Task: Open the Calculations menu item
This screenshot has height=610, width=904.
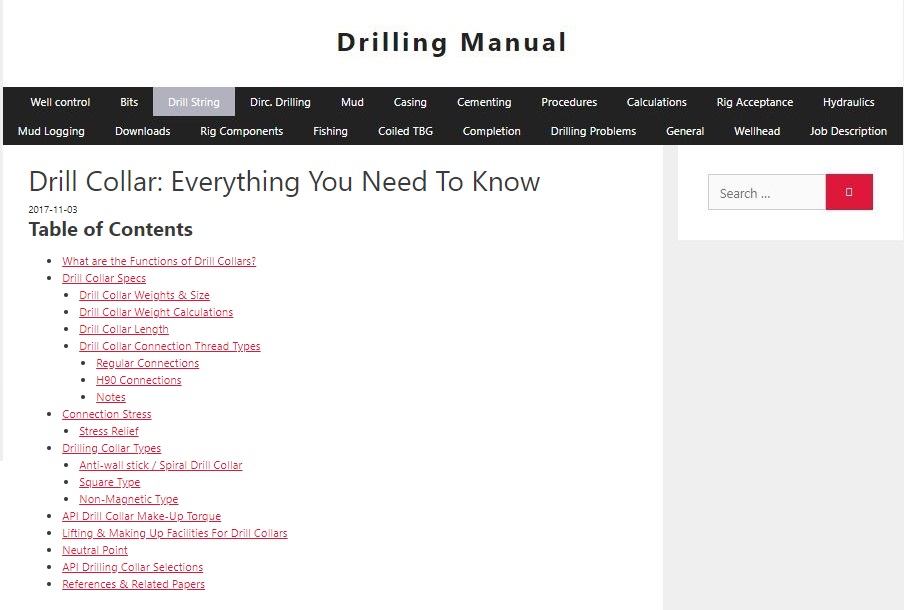Action: (x=657, y=102)
